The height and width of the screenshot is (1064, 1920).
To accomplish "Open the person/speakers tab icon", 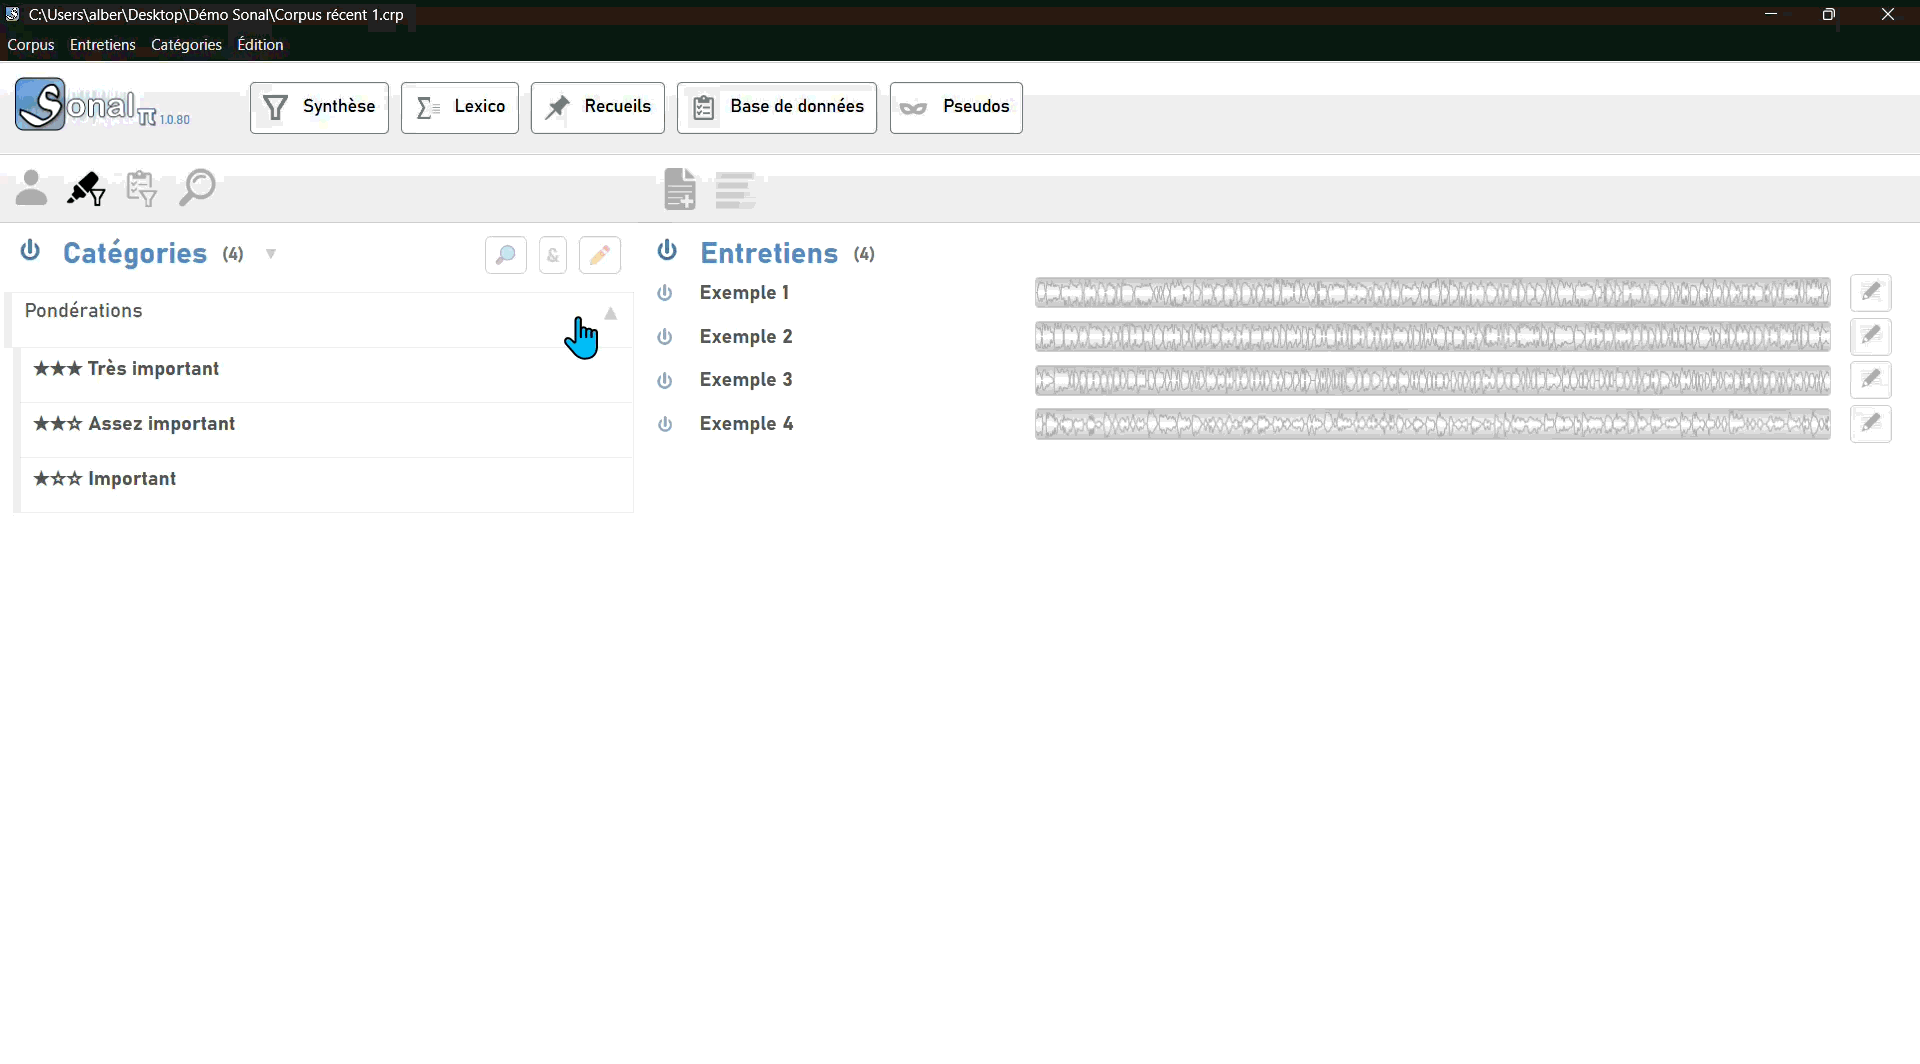I will 31,188.
